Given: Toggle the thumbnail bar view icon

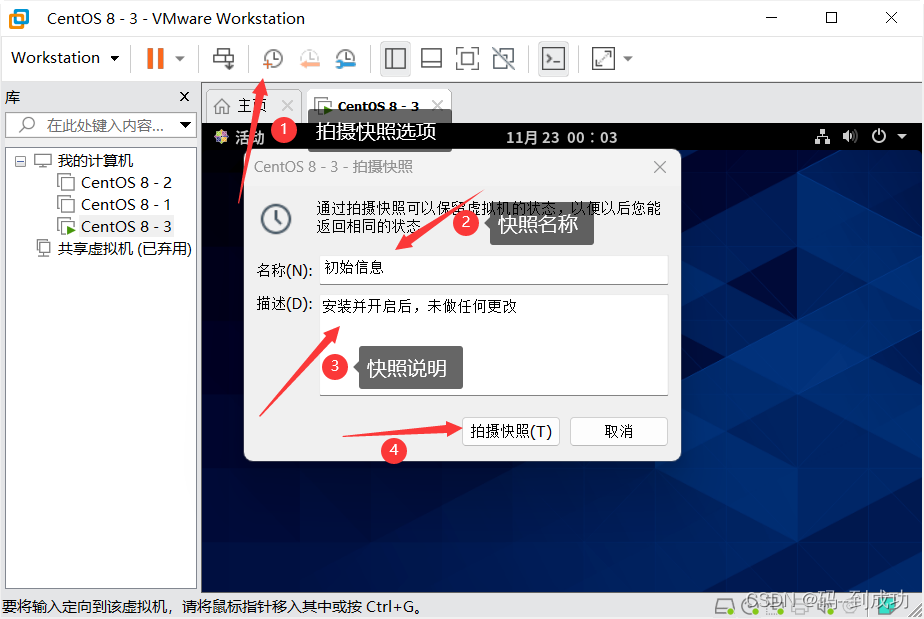Looking at the screenshot, I should pyautogui.click(x=431, y=58).
